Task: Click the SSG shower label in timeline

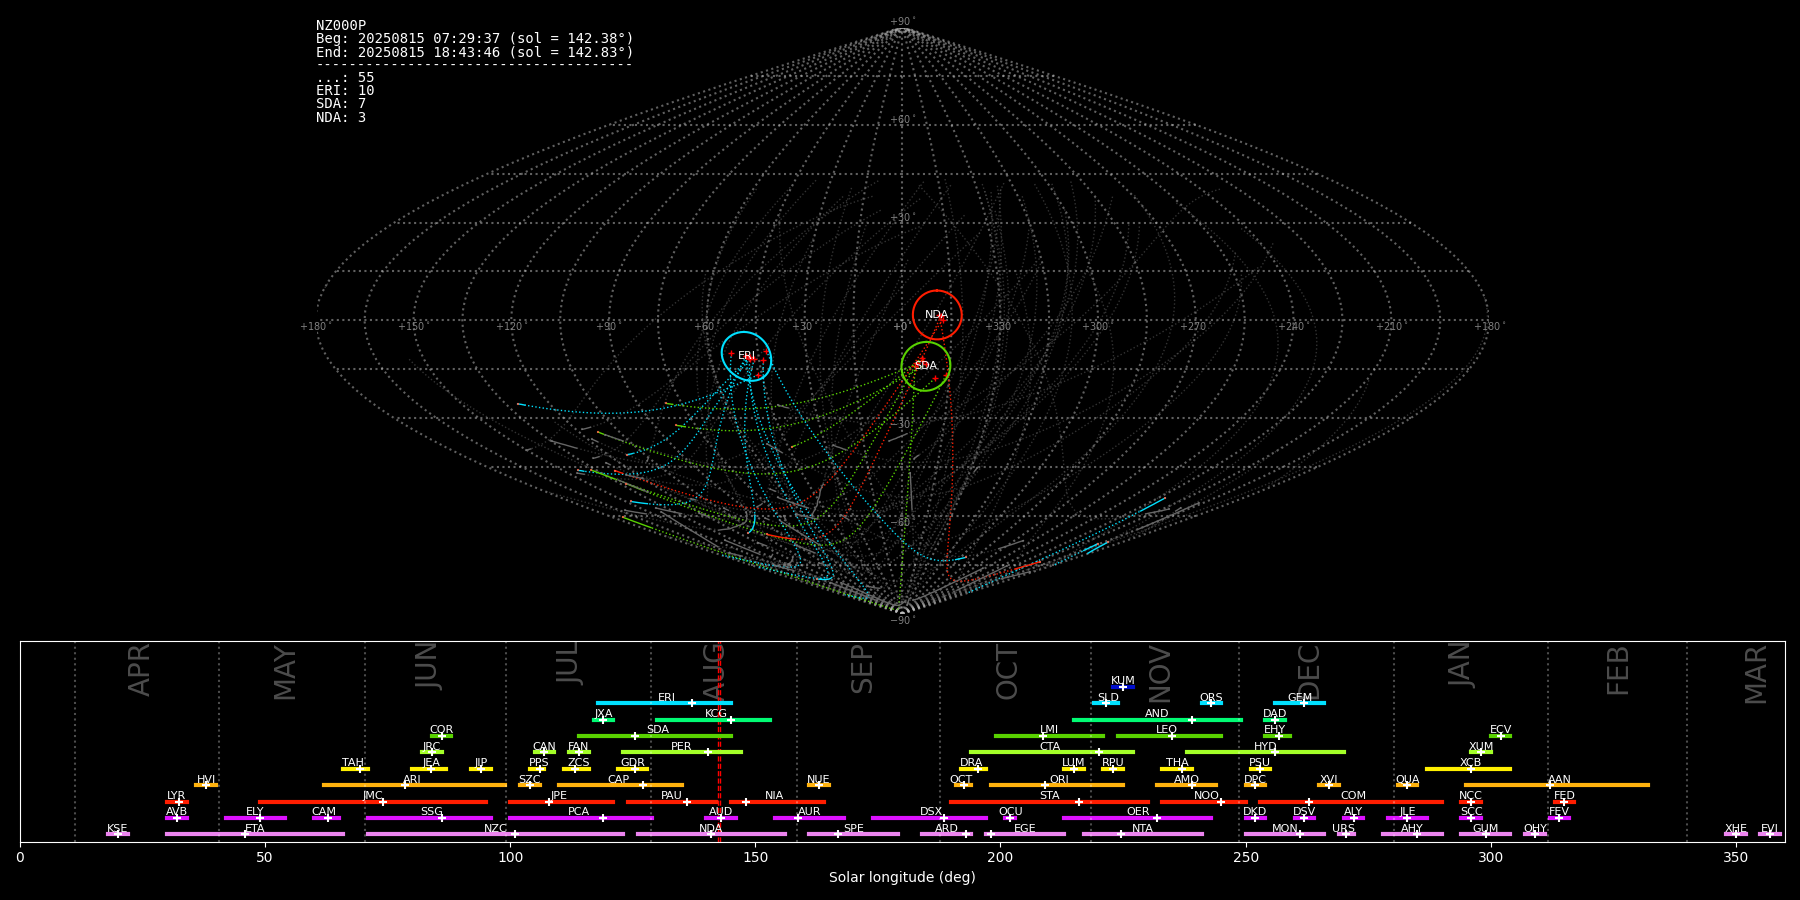Action: pos(431,811)
